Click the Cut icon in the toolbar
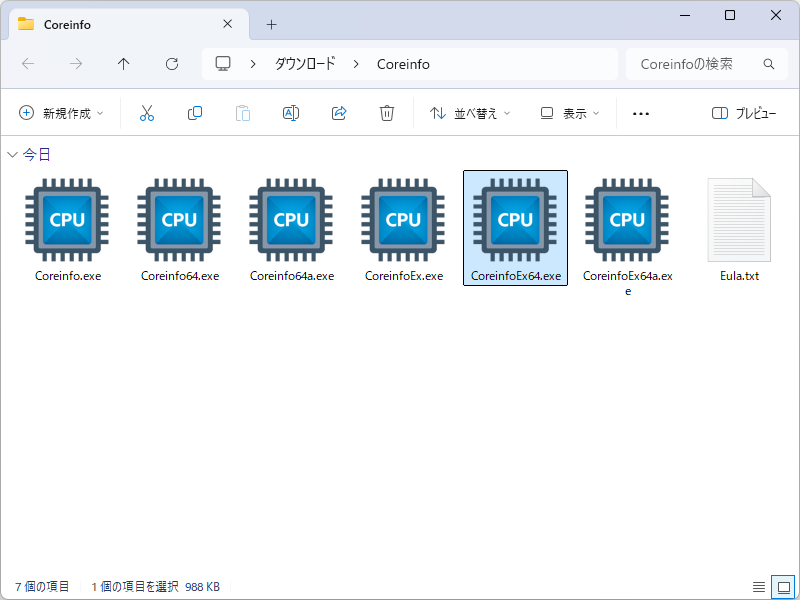 (x=147, y=113)
